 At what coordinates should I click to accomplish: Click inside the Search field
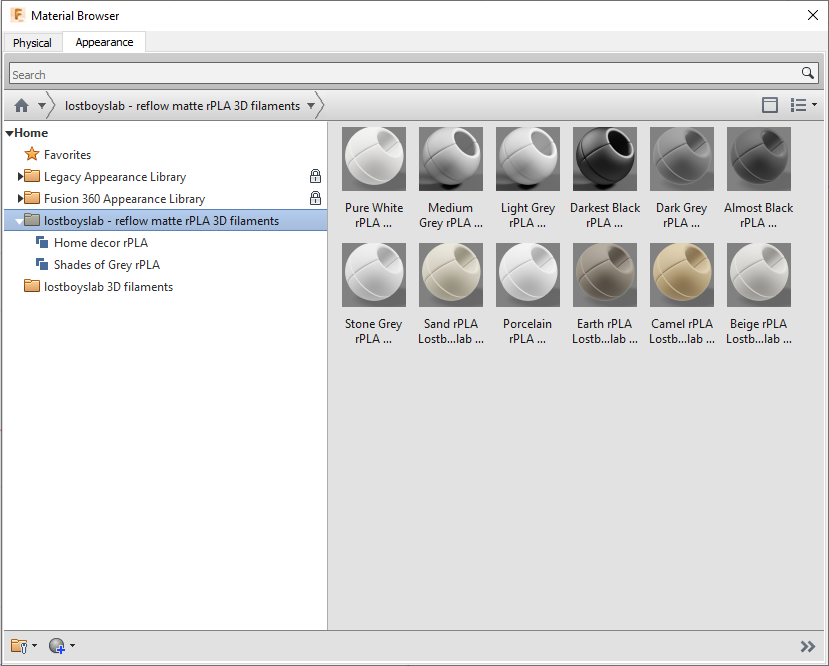[x=400, y=73]
